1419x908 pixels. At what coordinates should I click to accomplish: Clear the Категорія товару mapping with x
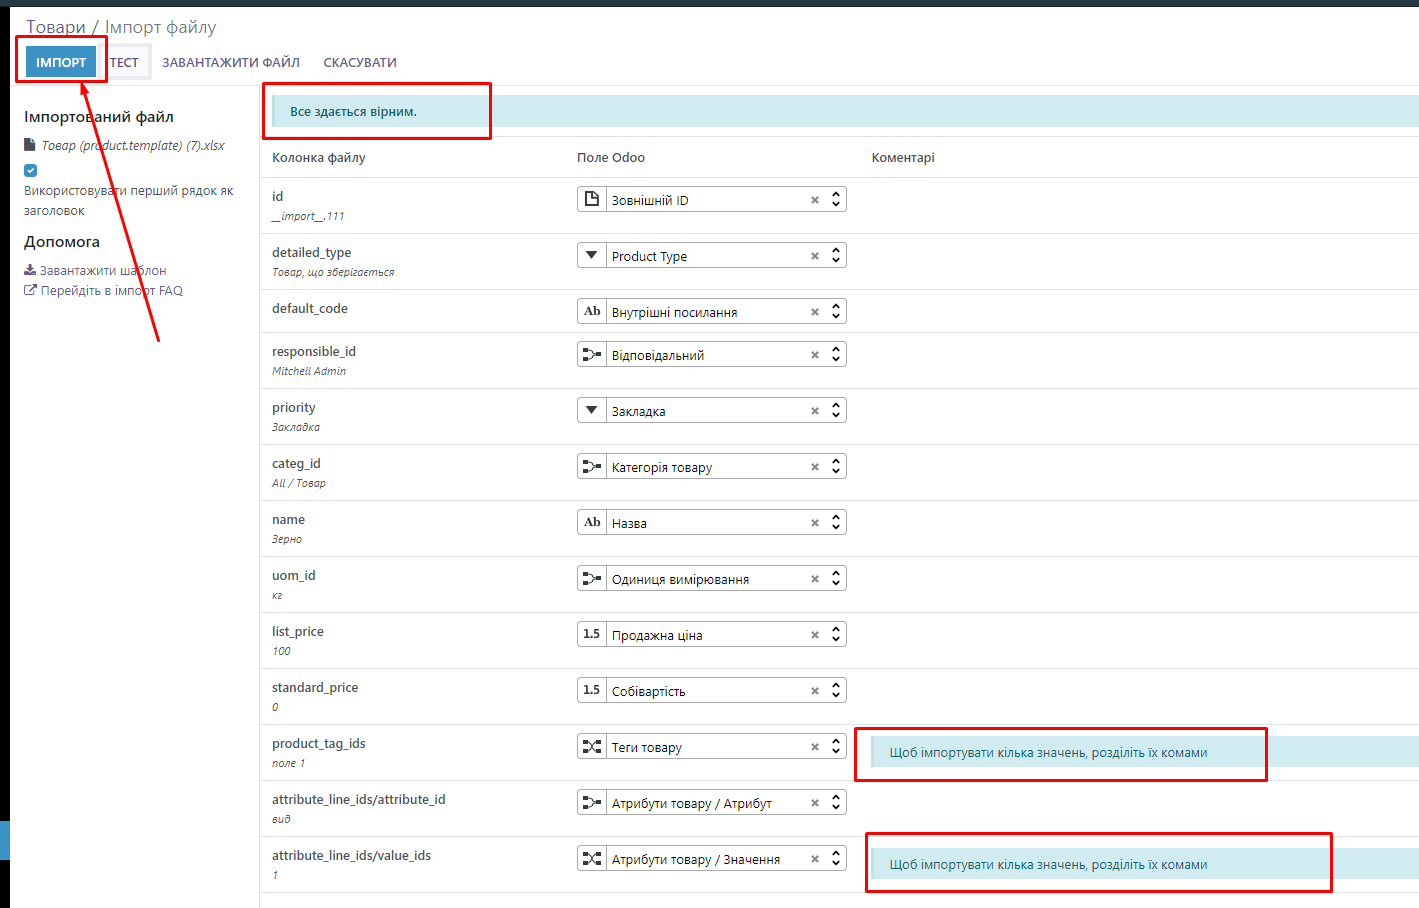815,467
